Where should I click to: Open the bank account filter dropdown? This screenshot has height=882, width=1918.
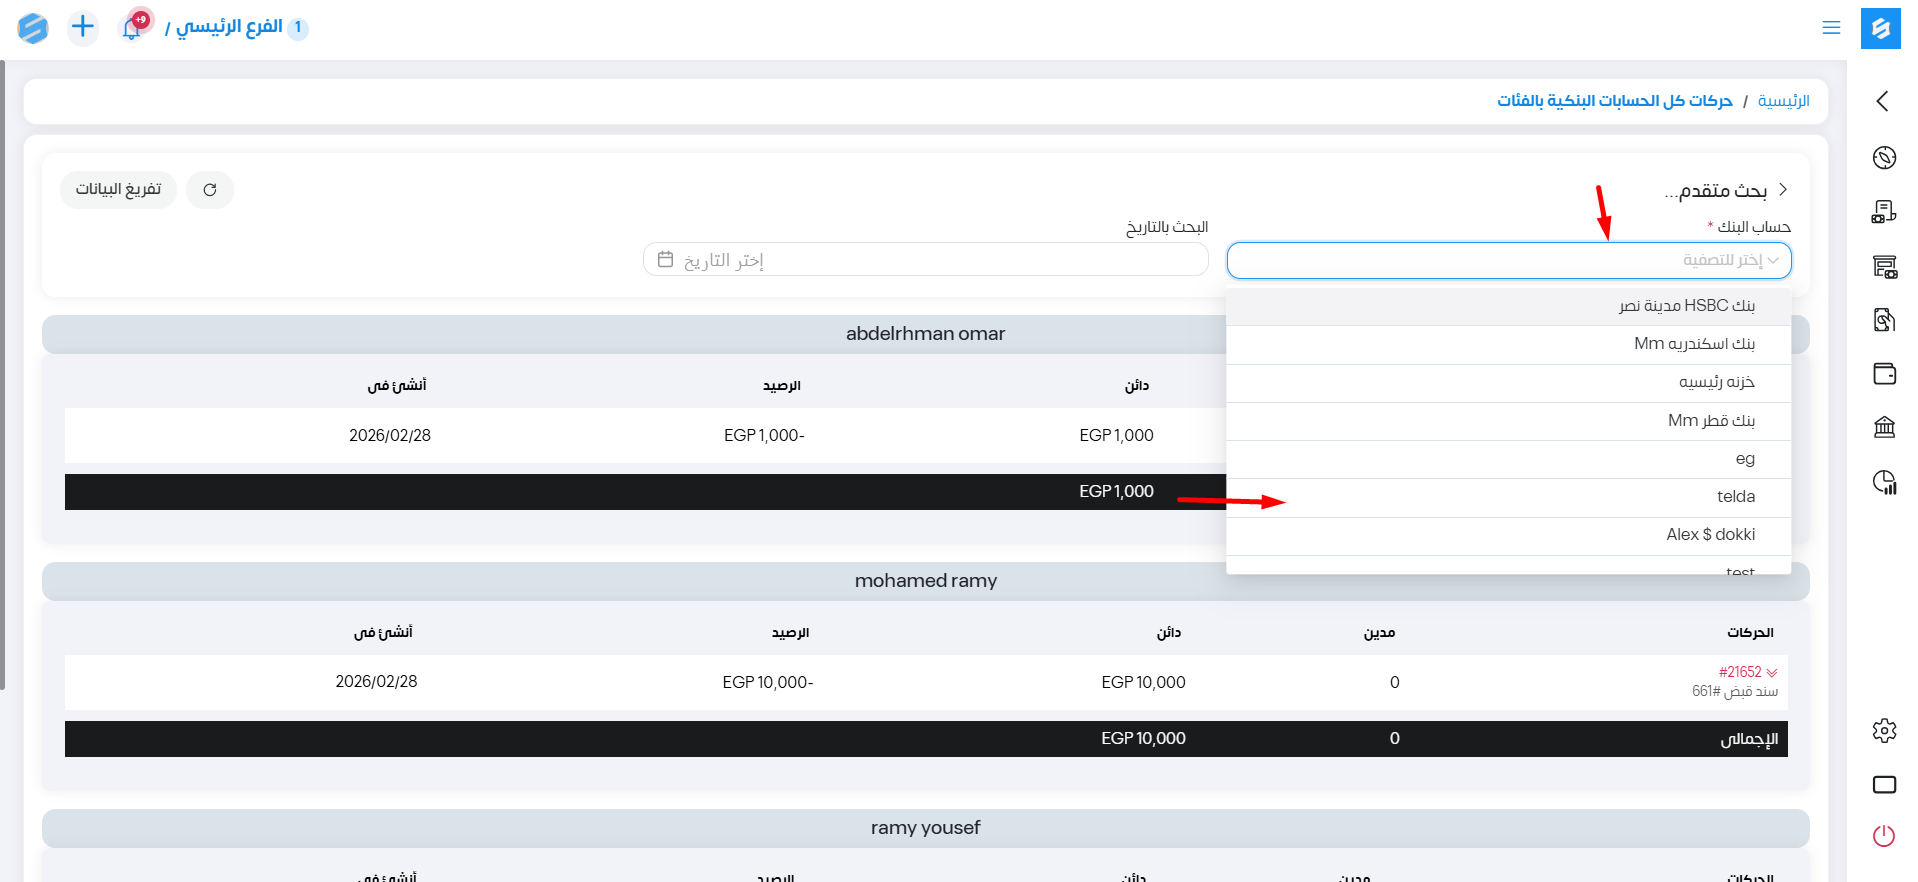(x=1508, y=261)
